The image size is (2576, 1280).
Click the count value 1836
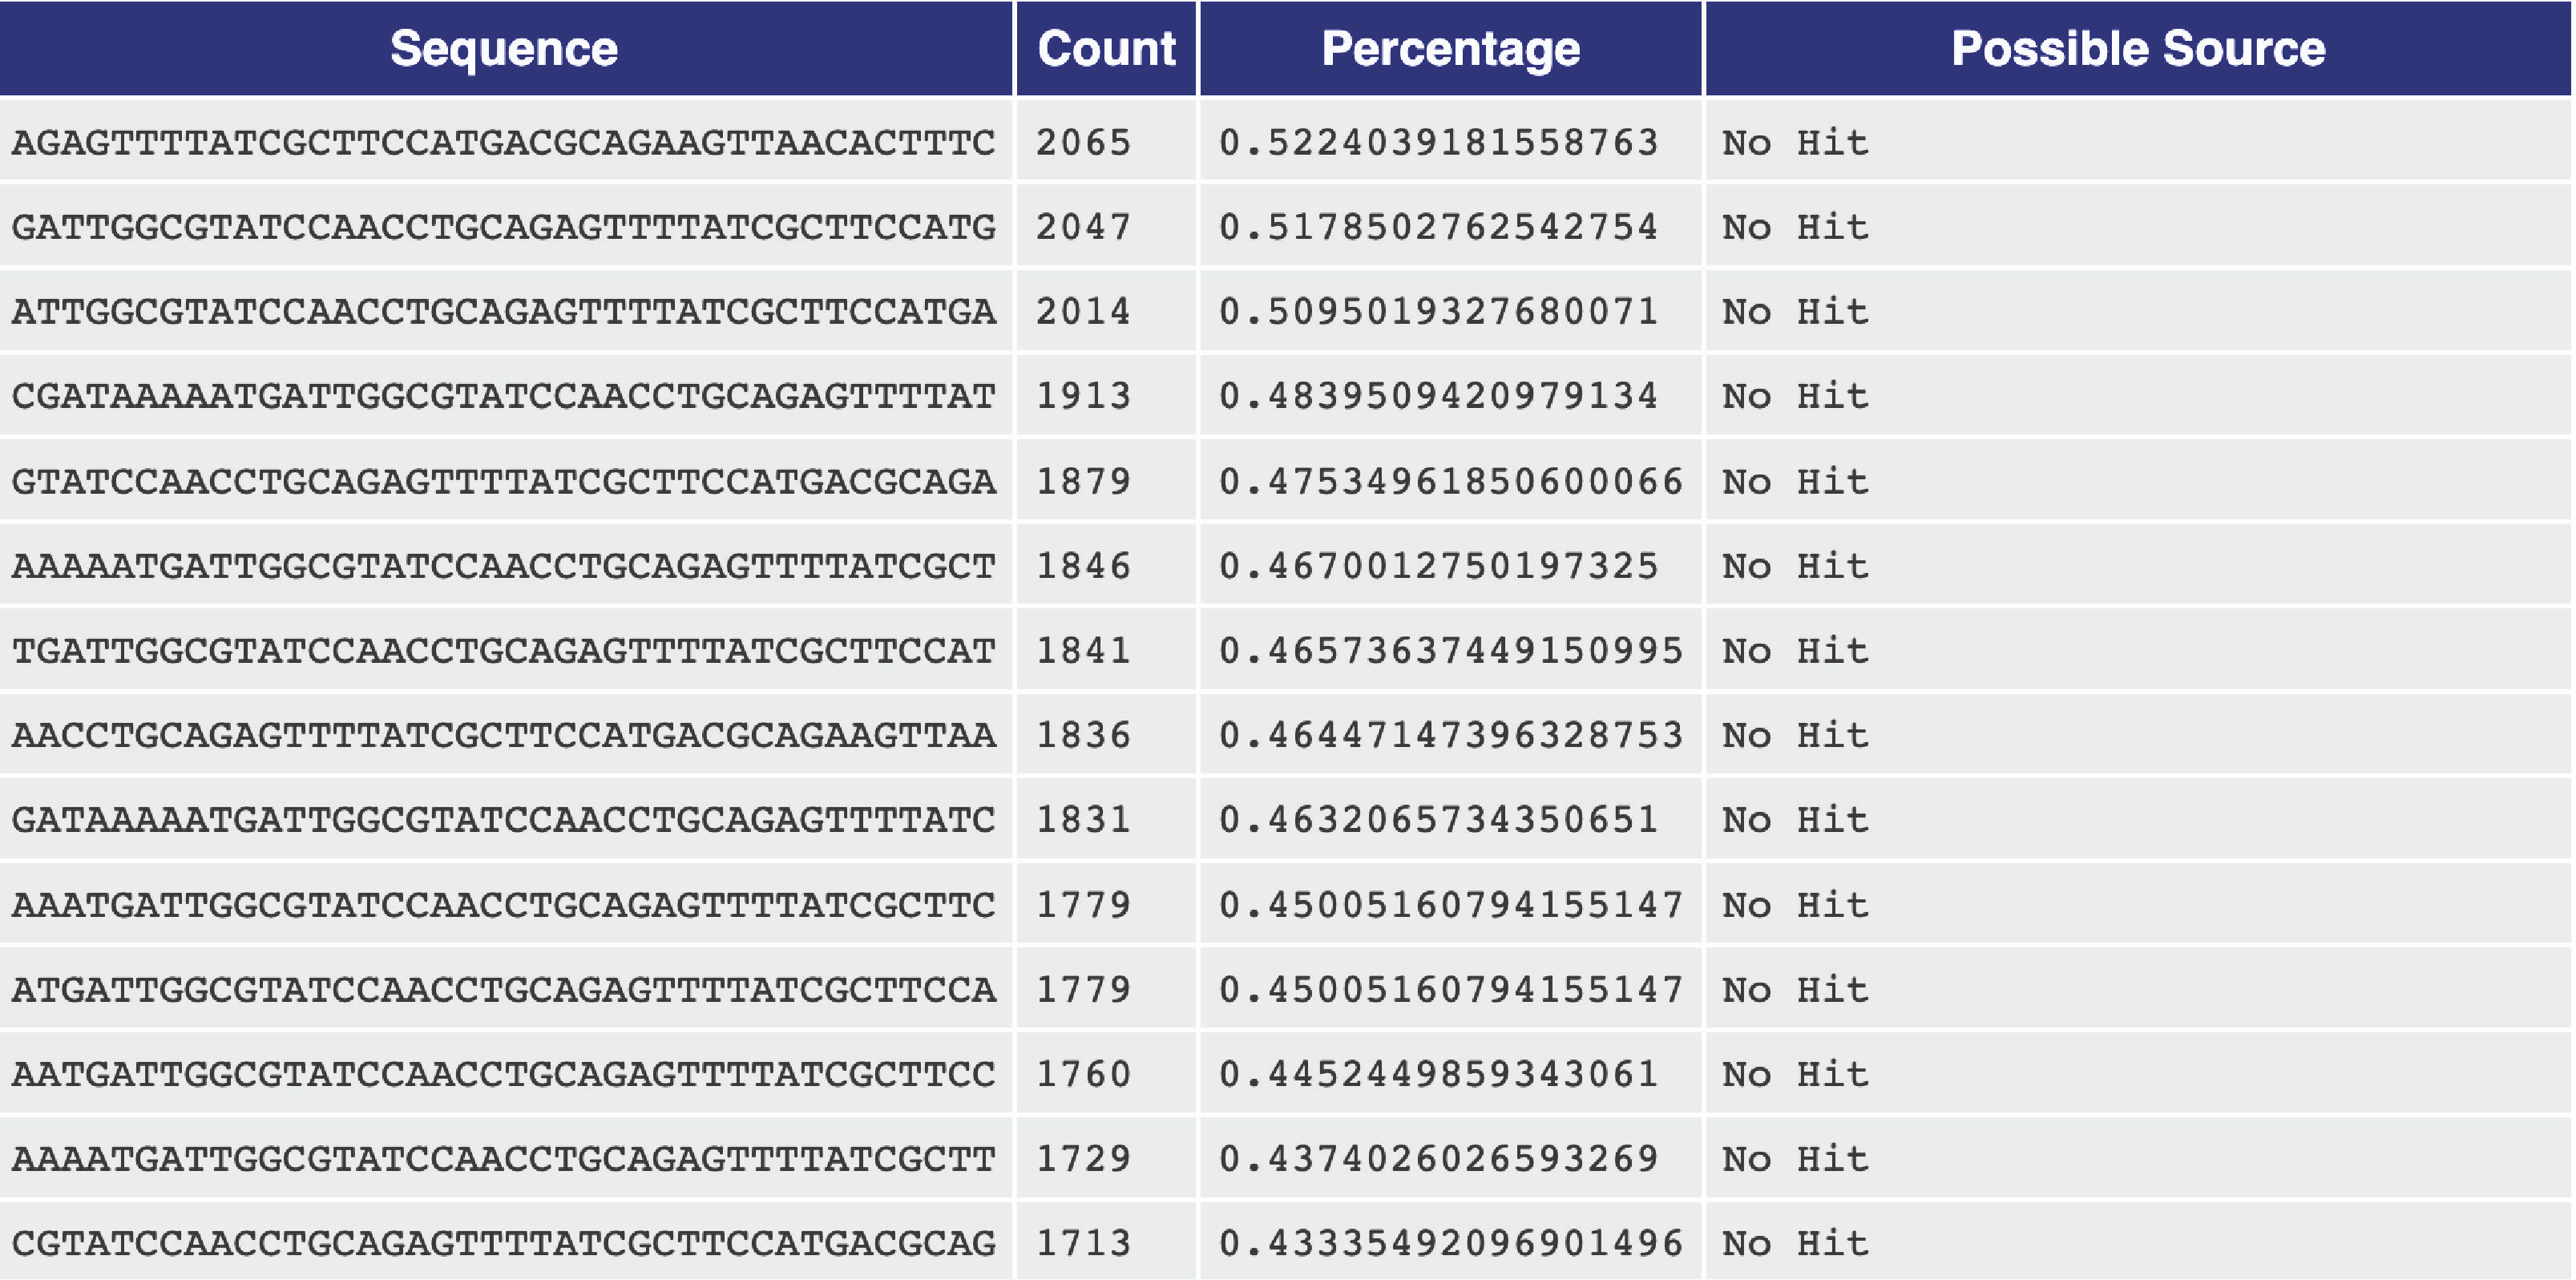tap(1083, 736)
